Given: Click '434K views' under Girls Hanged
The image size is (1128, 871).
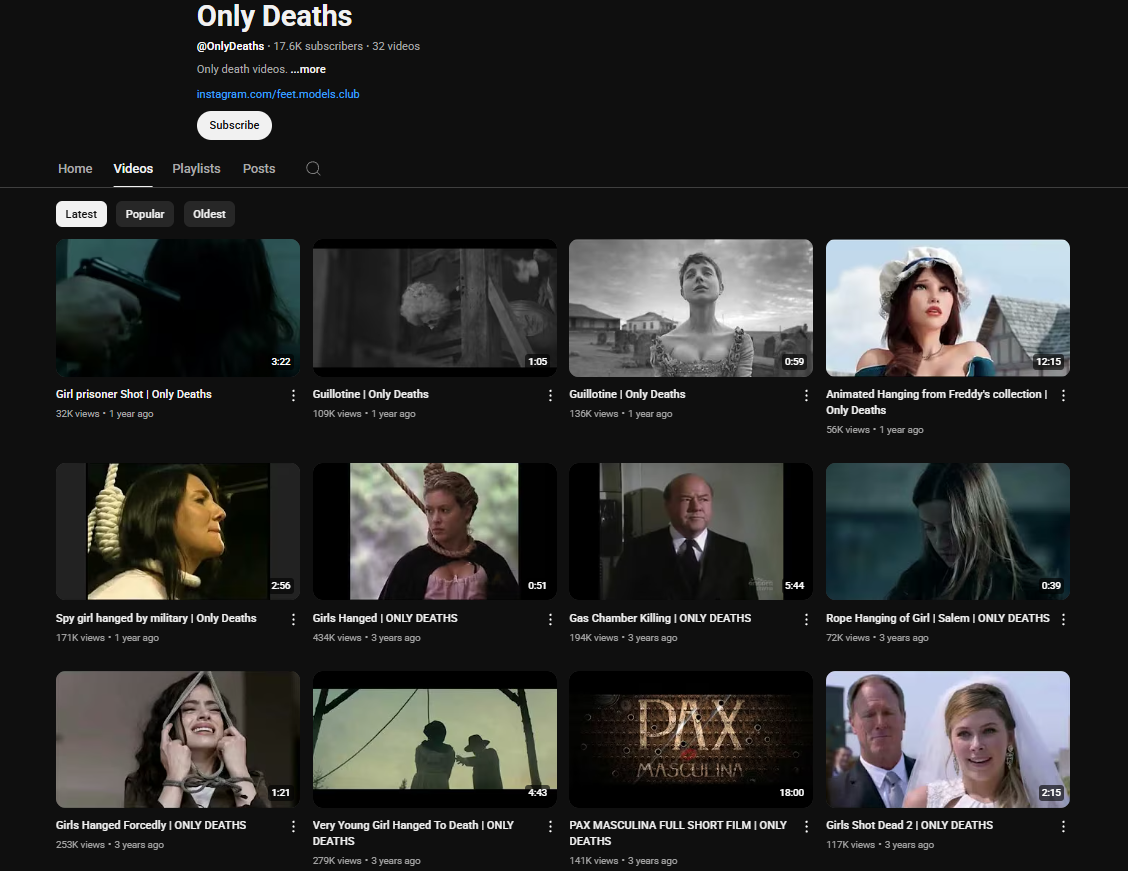Looking at the screenshot, I should pos(337,637).
